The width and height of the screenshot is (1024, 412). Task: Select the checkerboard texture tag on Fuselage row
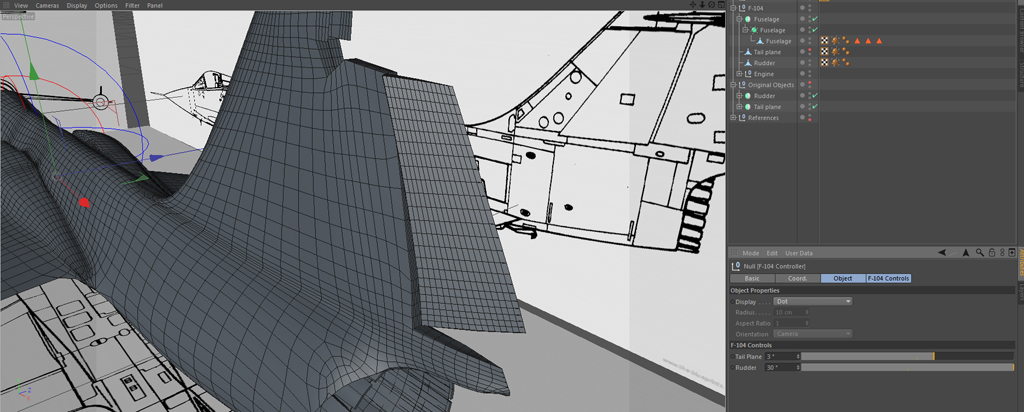point(824,41)
